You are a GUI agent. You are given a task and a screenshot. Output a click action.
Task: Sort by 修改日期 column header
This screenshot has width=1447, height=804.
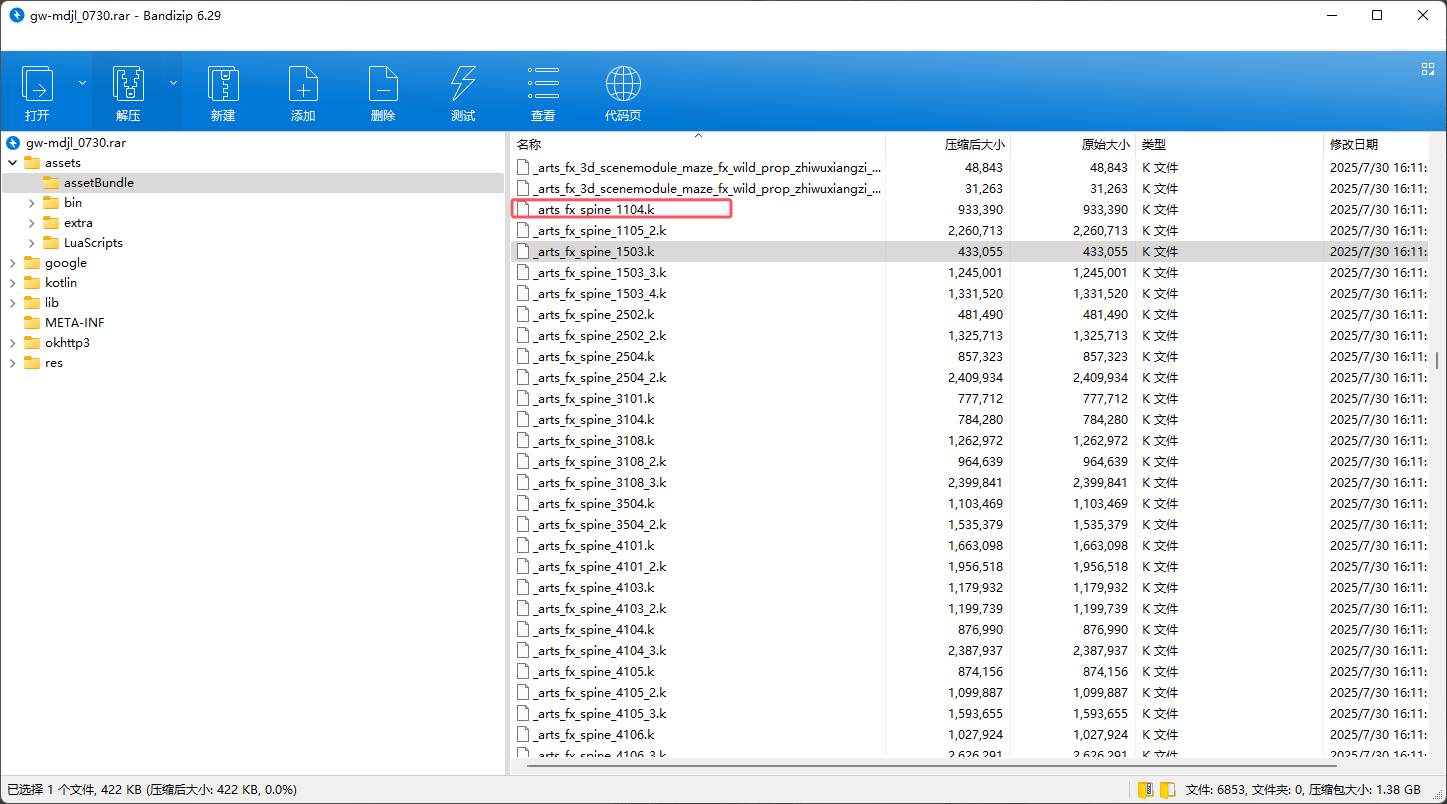(x=1376, y=145)
